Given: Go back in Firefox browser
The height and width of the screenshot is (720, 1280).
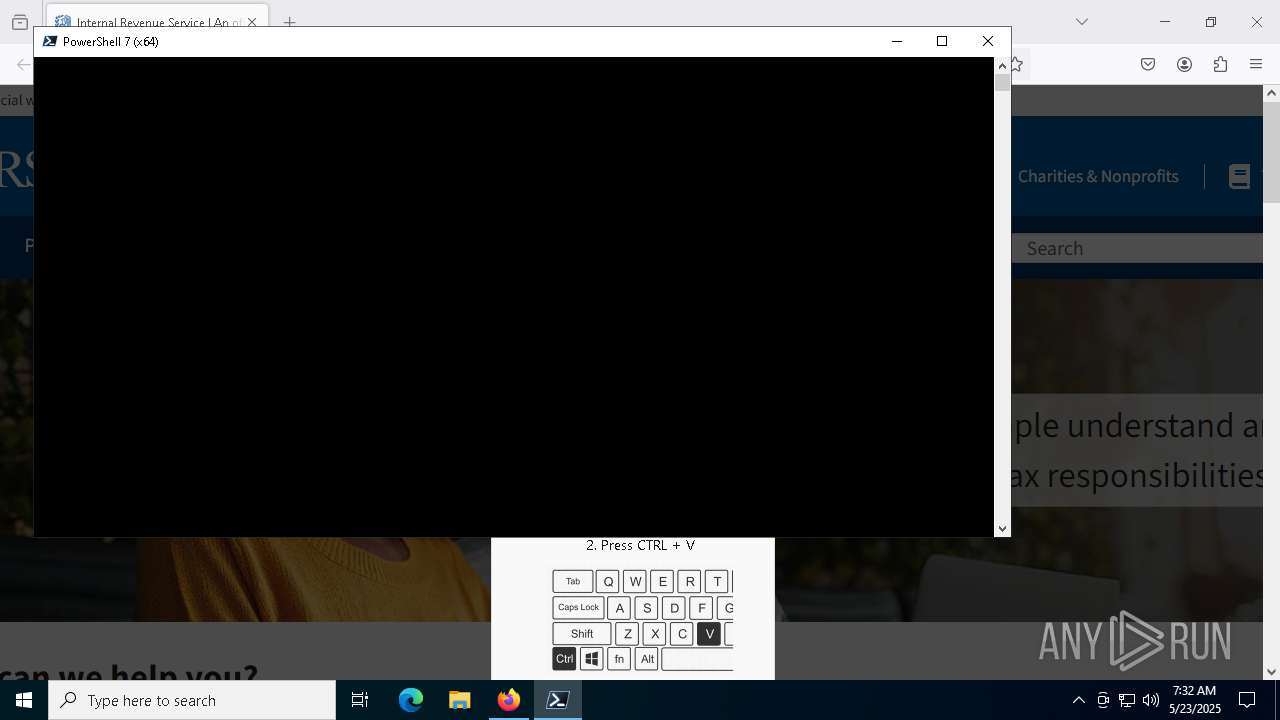Looking at the screenshot, I should point(24,64).
